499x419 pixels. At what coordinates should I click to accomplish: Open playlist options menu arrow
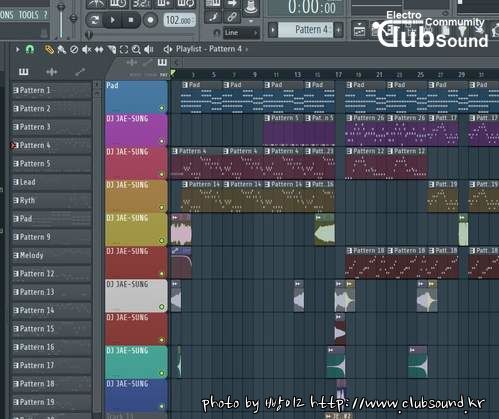coord(17,50)
